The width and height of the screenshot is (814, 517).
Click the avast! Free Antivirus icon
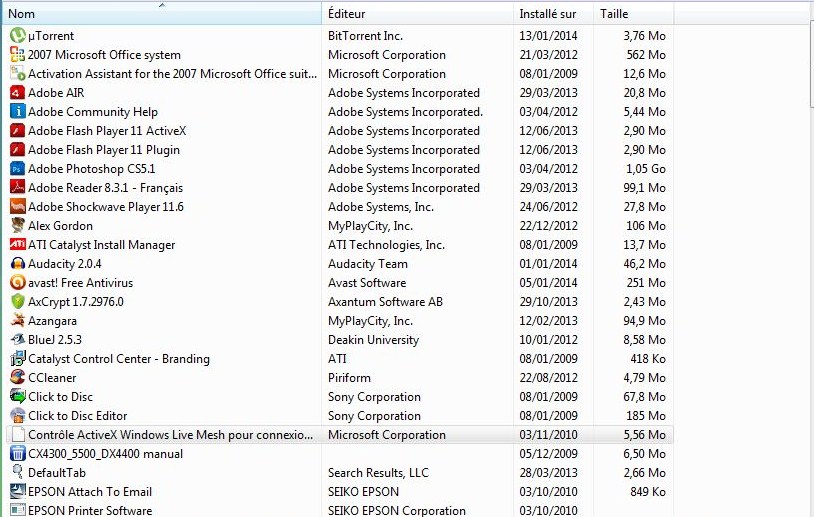(x=18, y=282)
